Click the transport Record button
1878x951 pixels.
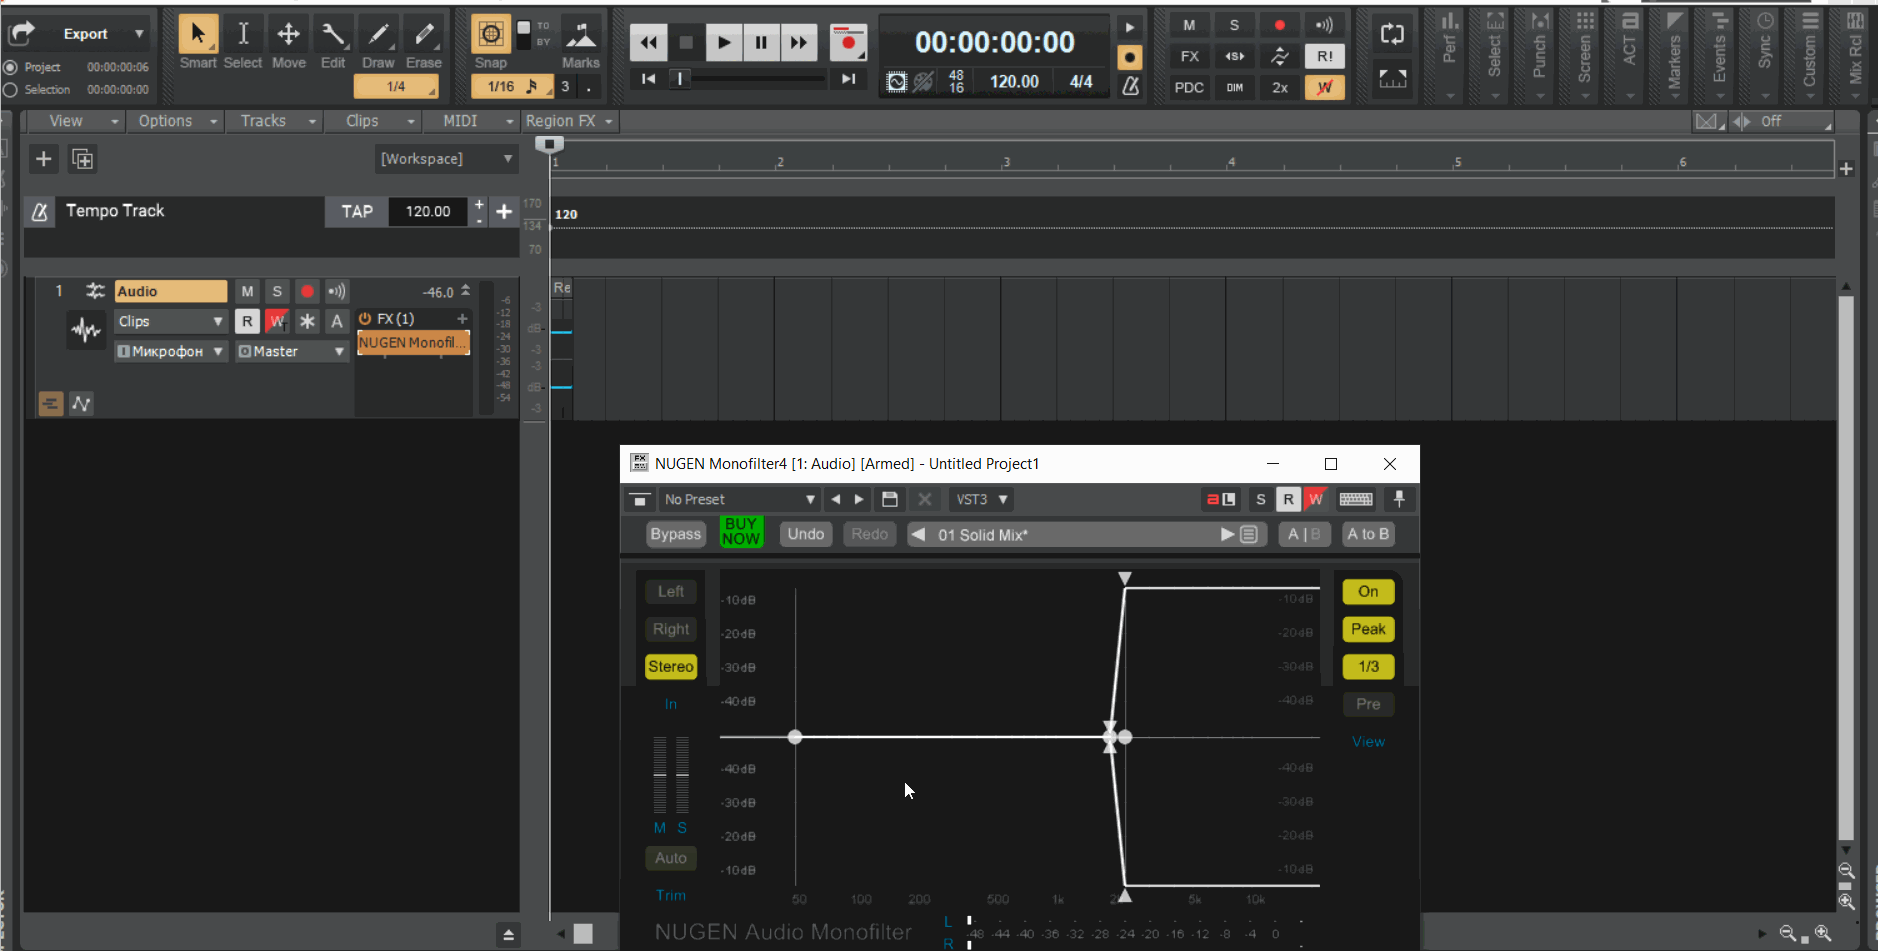[848, 42]
